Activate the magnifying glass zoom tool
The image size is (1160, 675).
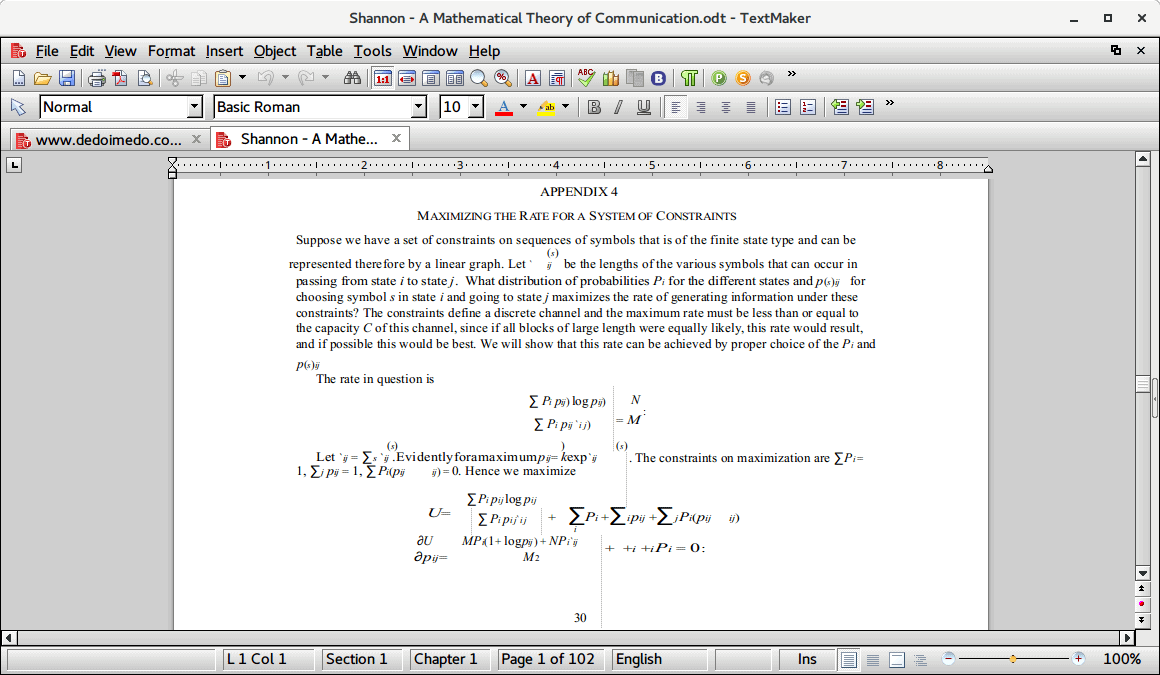point(479,78)
